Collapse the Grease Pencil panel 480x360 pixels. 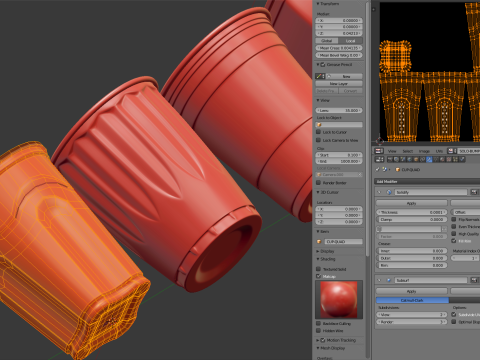[318, 65]
